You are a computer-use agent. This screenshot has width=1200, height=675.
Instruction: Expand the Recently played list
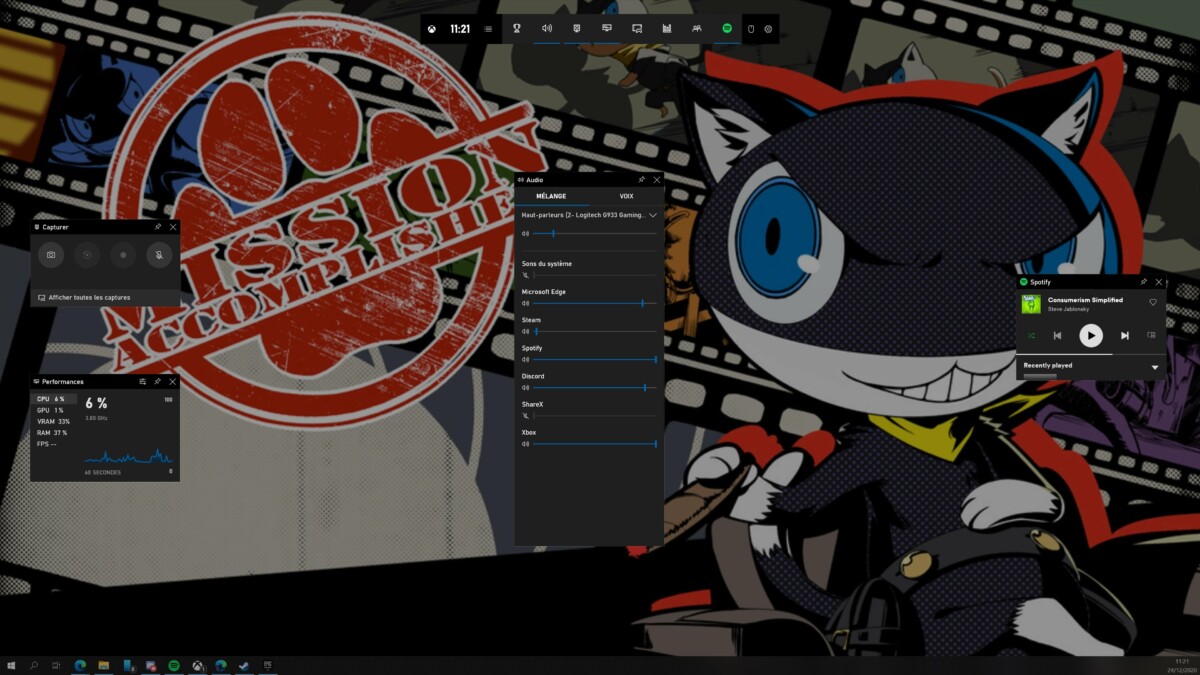tap(1155, 367)
